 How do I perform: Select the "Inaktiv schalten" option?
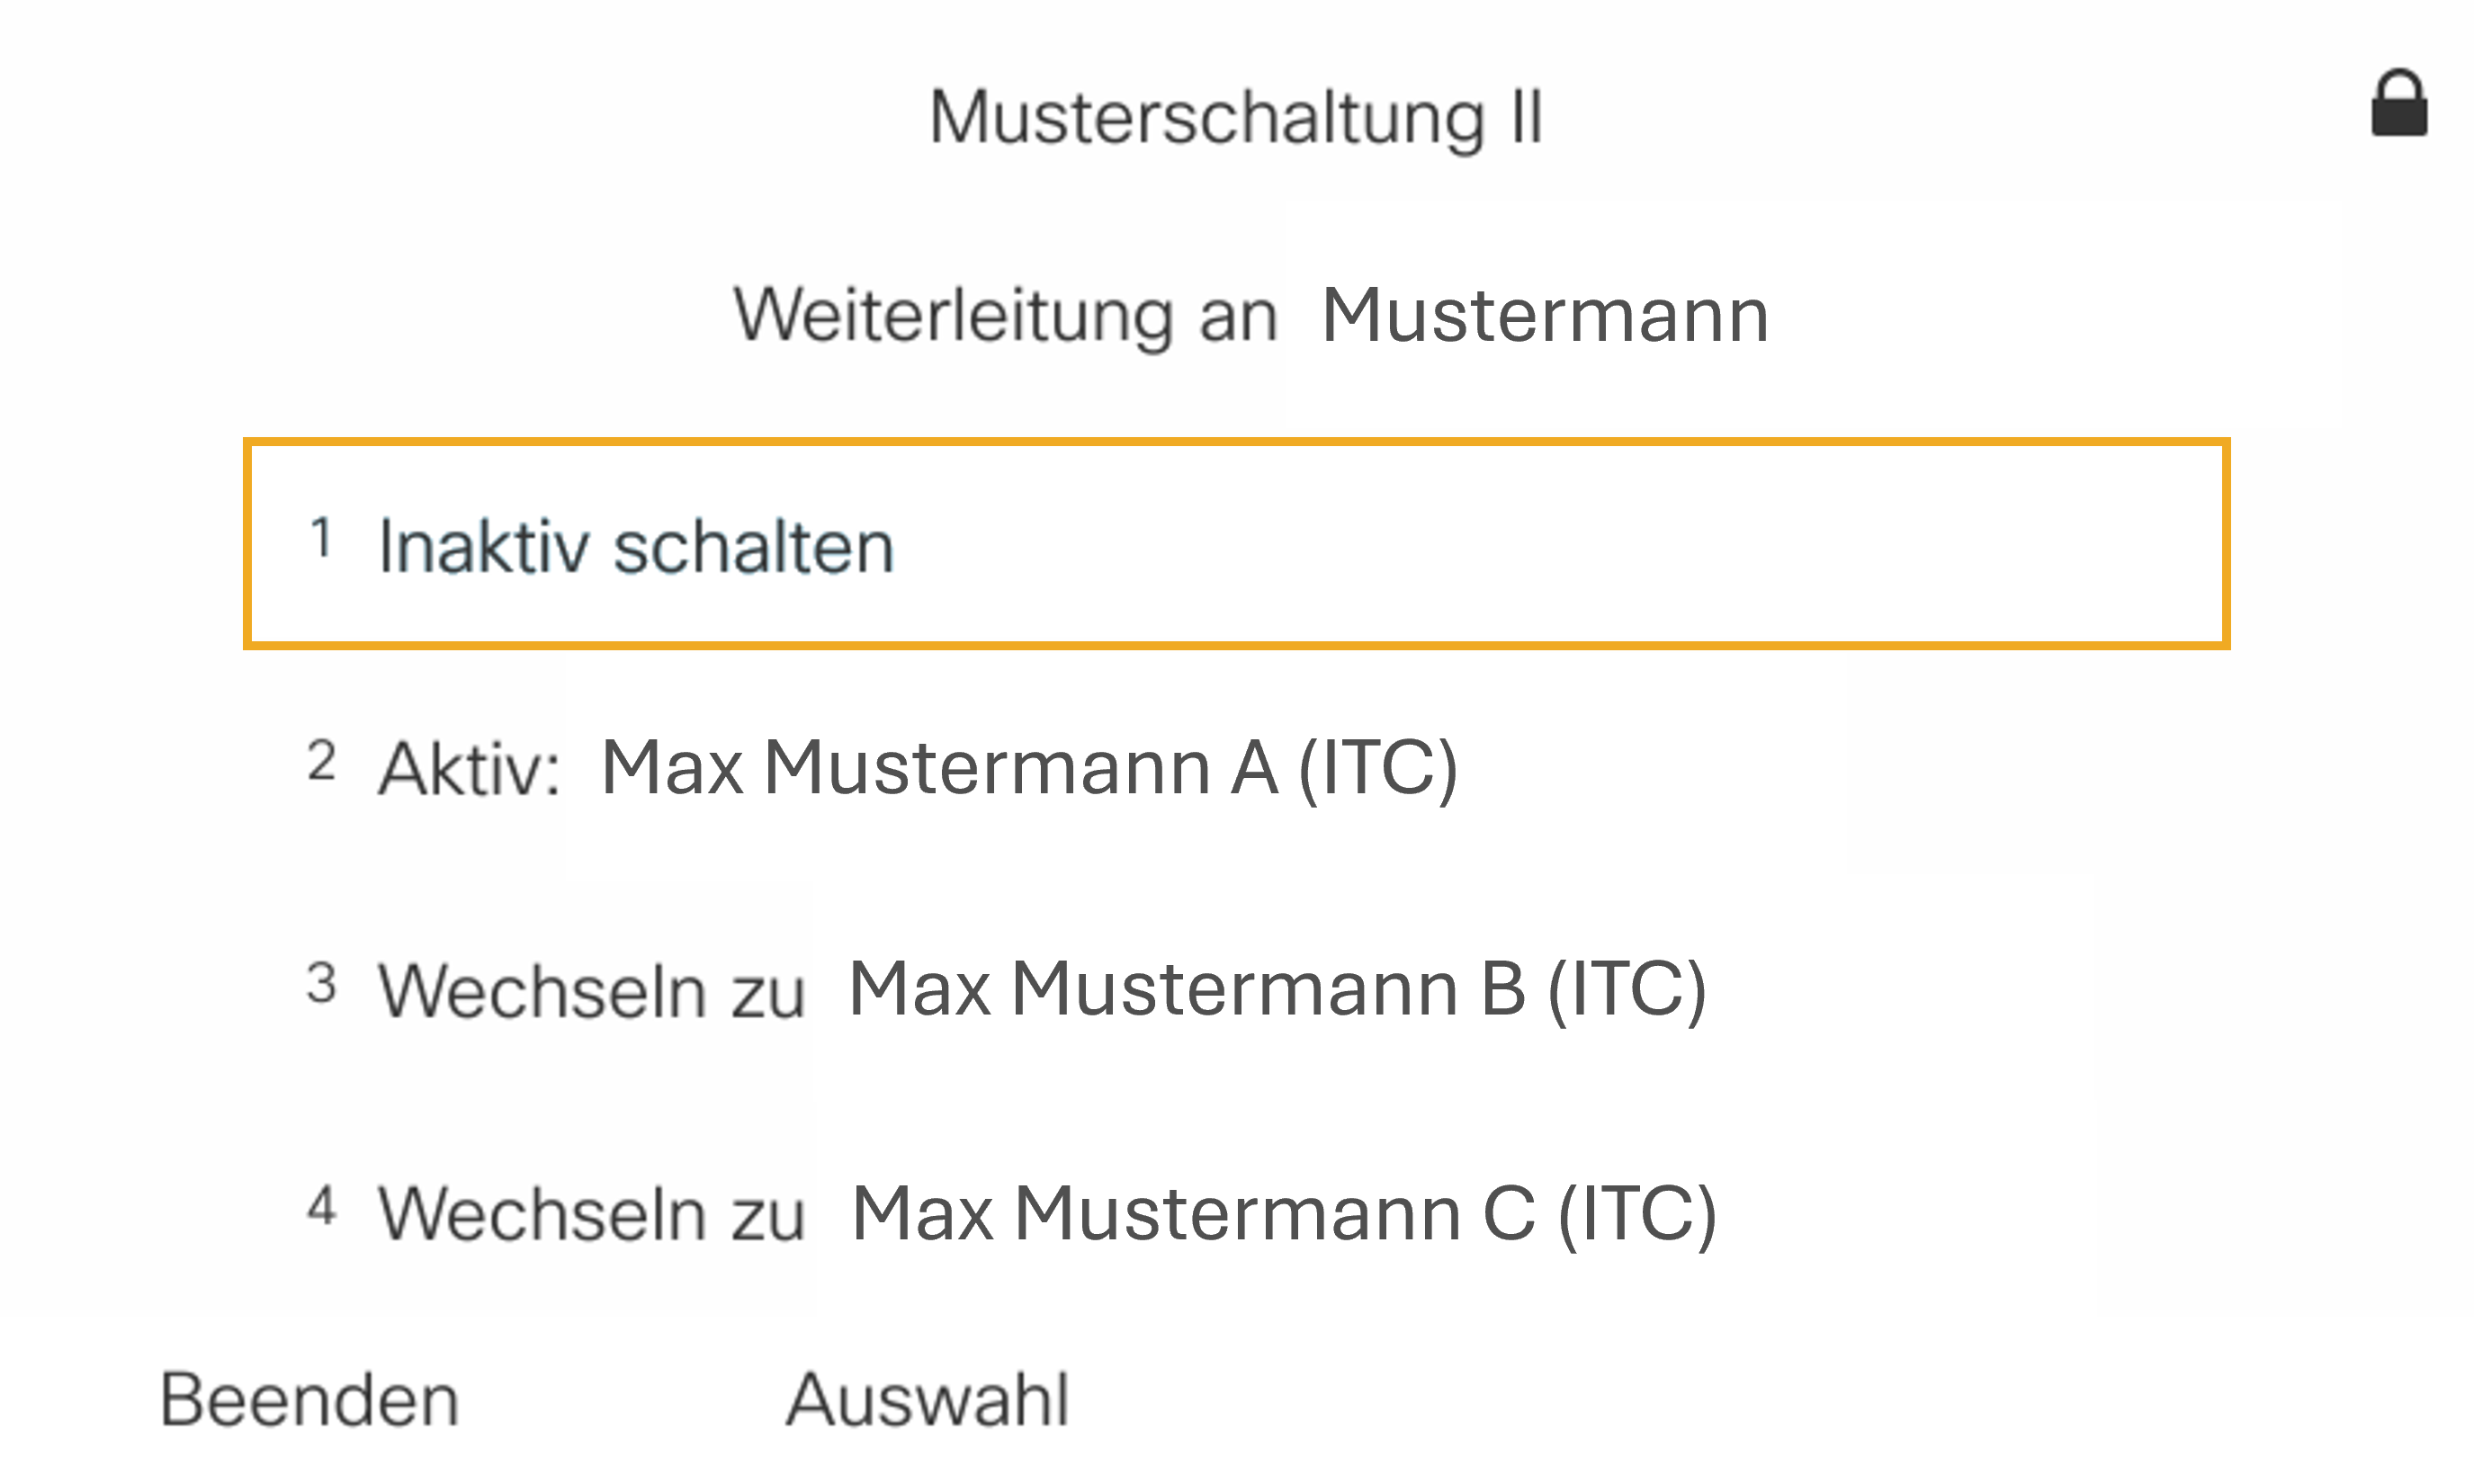click(x=636, y=547)
